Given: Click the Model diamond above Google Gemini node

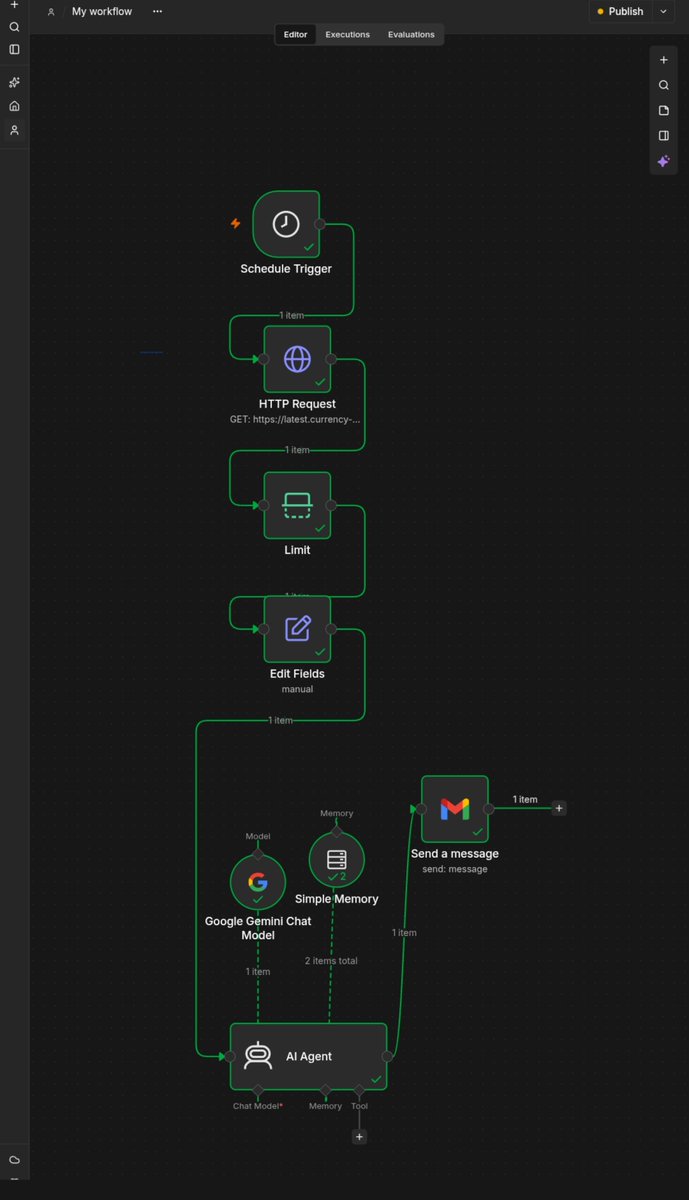Looking at the screenshot, I should (x=258, y=853).
